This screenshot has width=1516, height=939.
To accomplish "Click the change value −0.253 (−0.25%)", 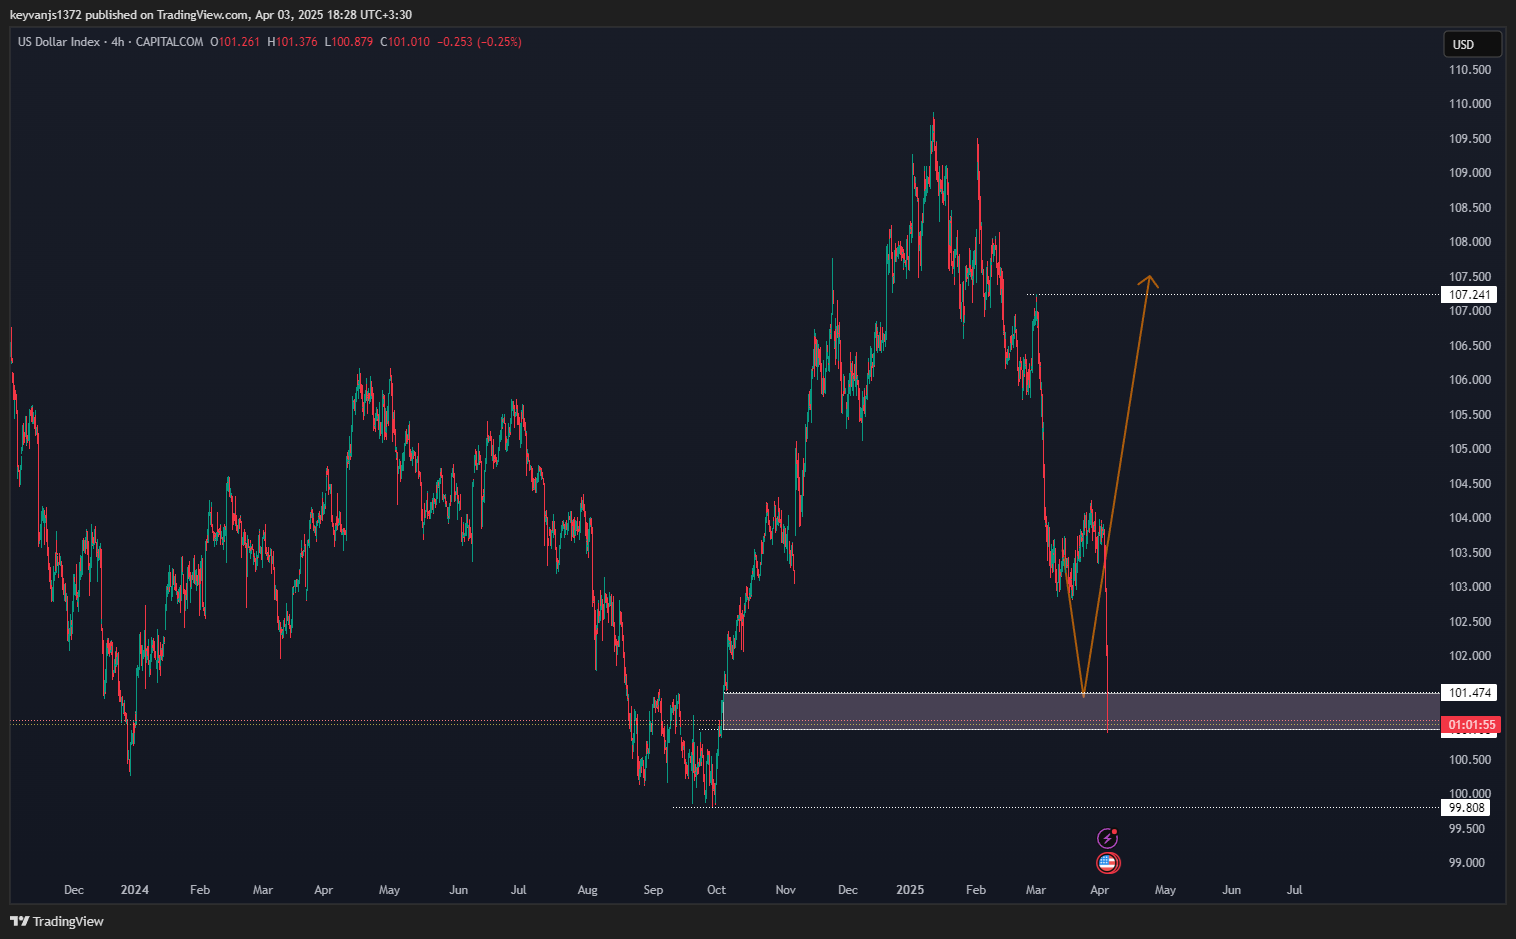I will click(x=479, y=42).
